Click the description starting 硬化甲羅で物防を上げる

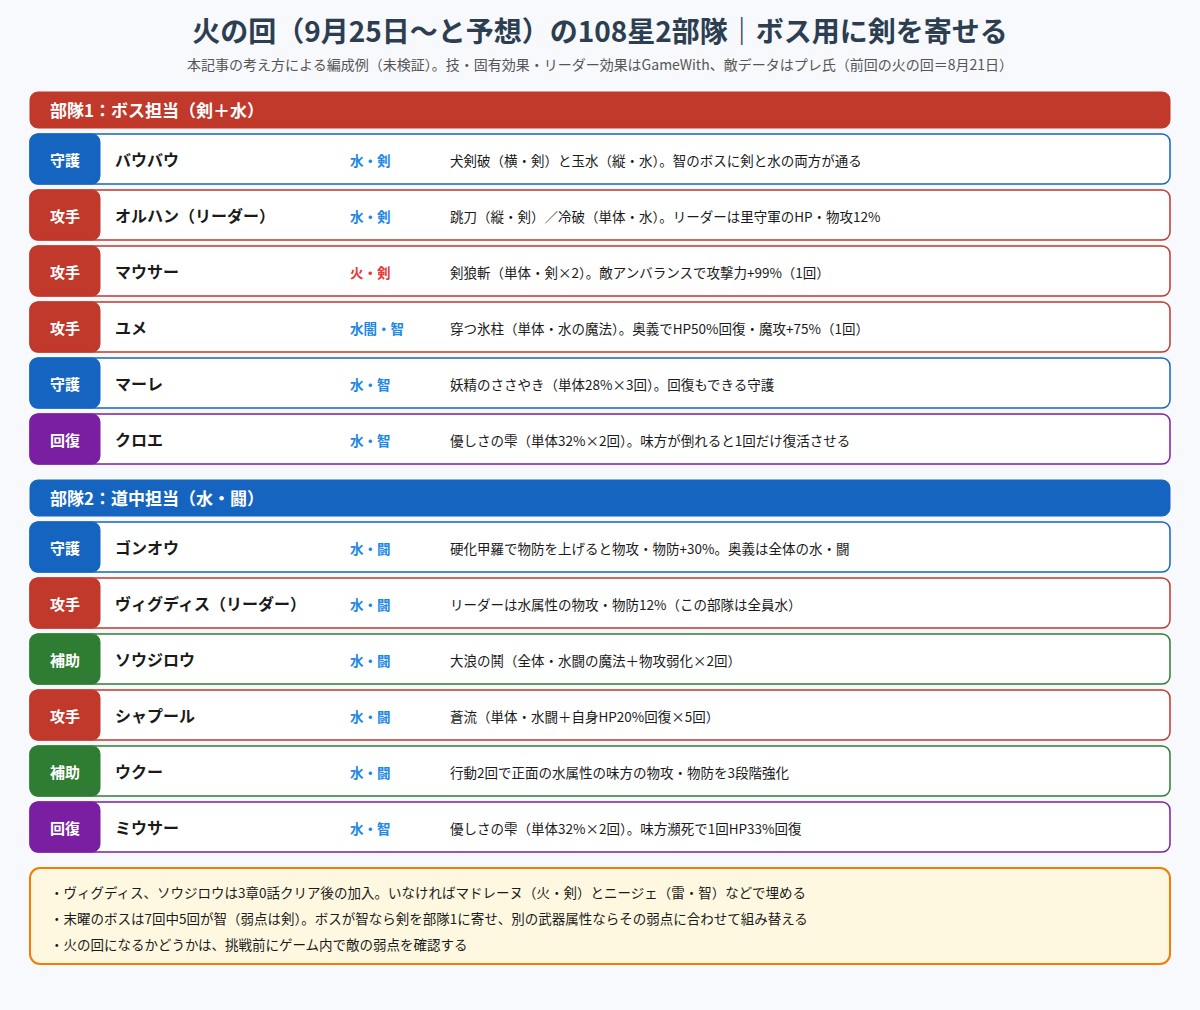650,549
